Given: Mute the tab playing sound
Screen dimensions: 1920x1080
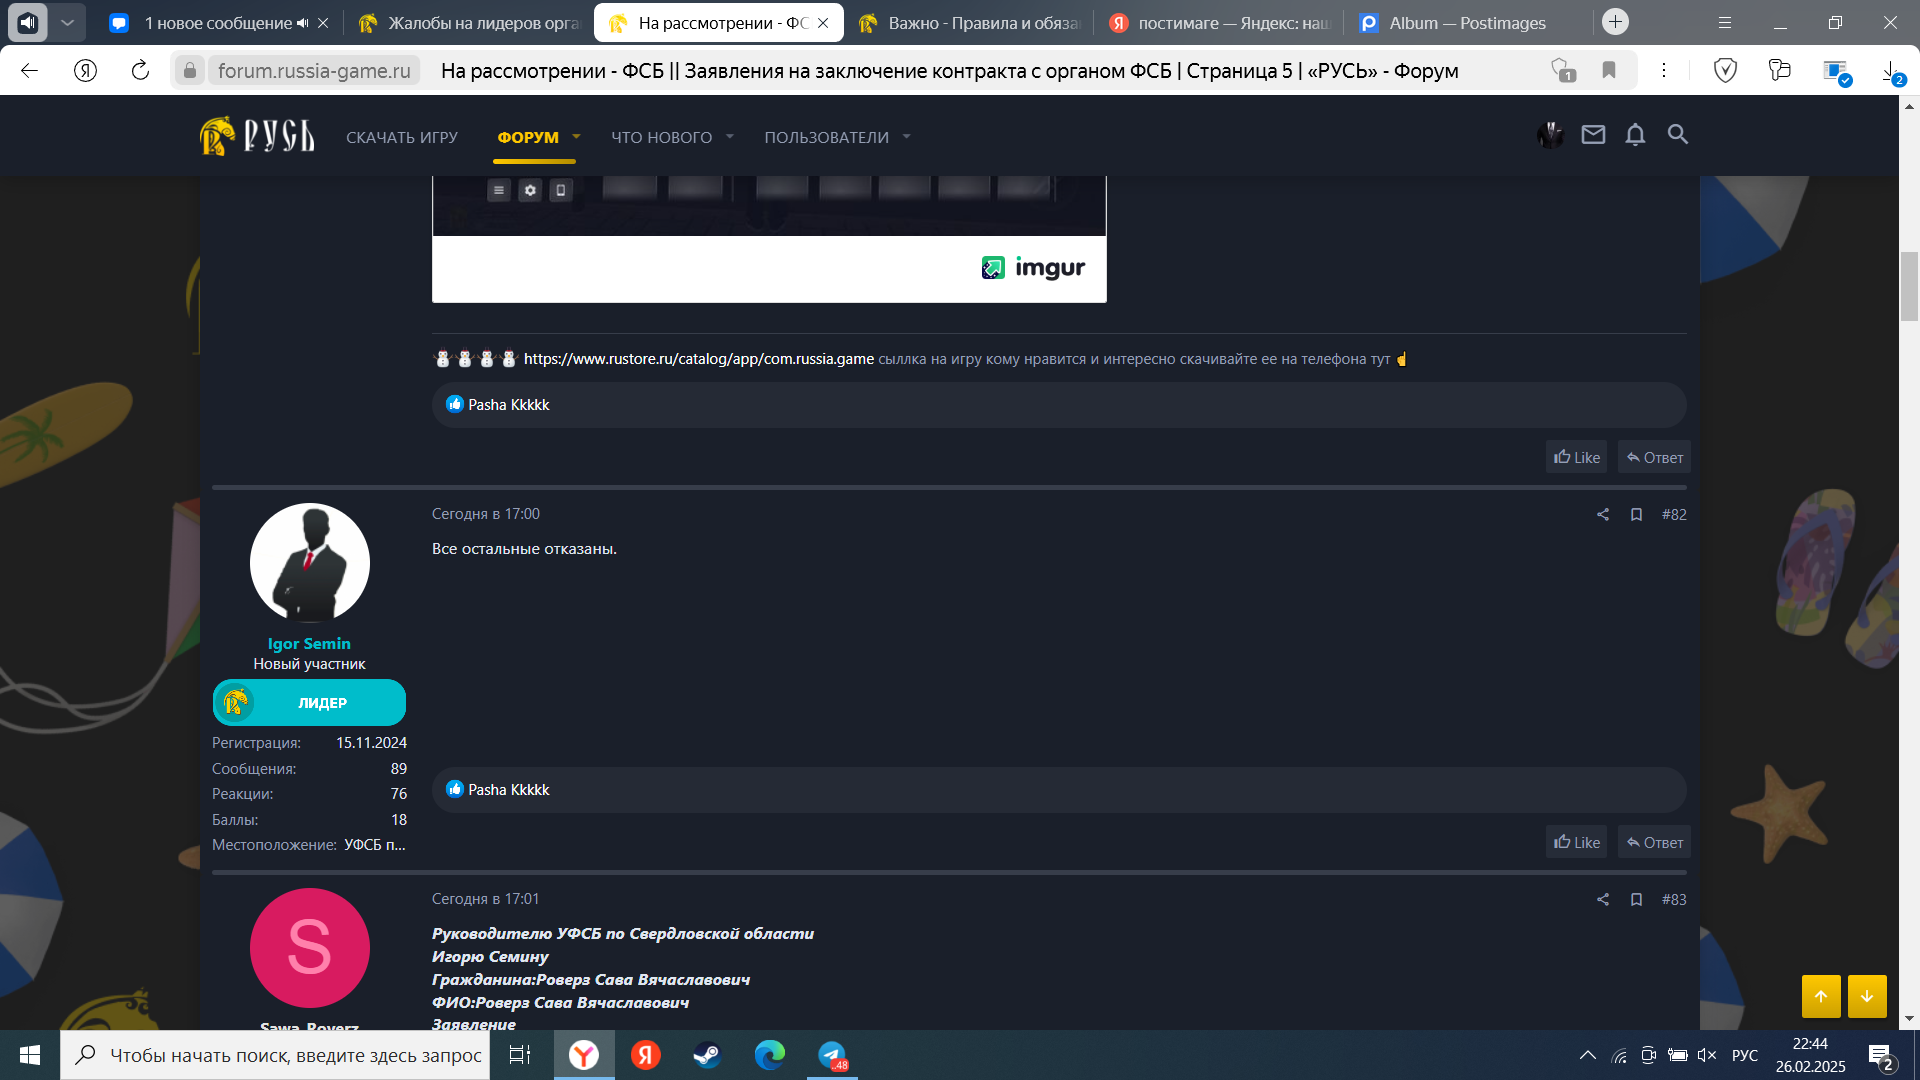Looking at the screenshot, I should coord(302,23).
